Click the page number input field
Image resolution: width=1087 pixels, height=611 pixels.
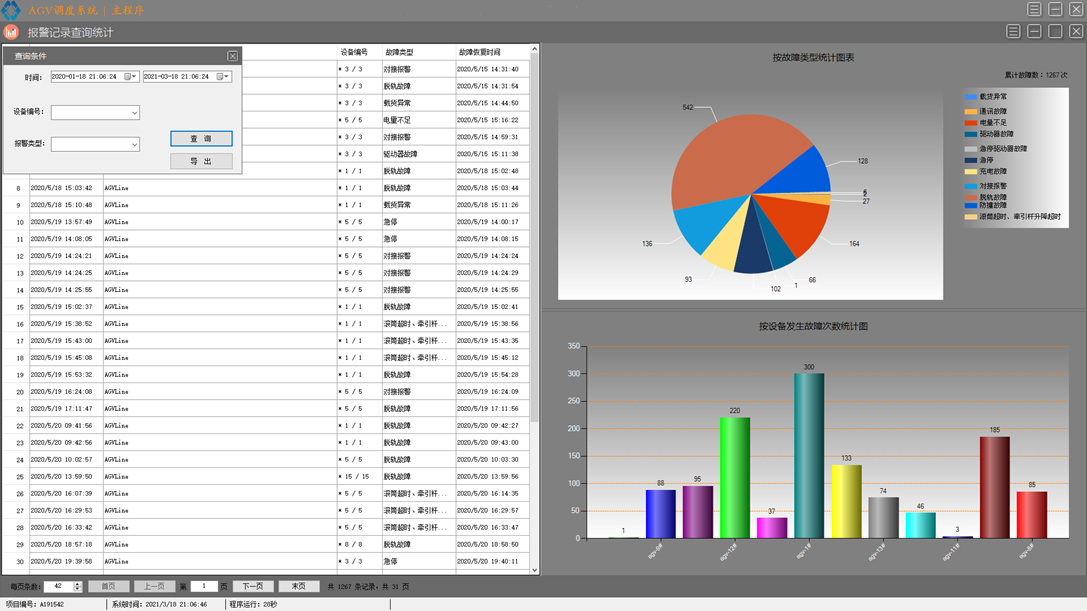coord(203,587)
